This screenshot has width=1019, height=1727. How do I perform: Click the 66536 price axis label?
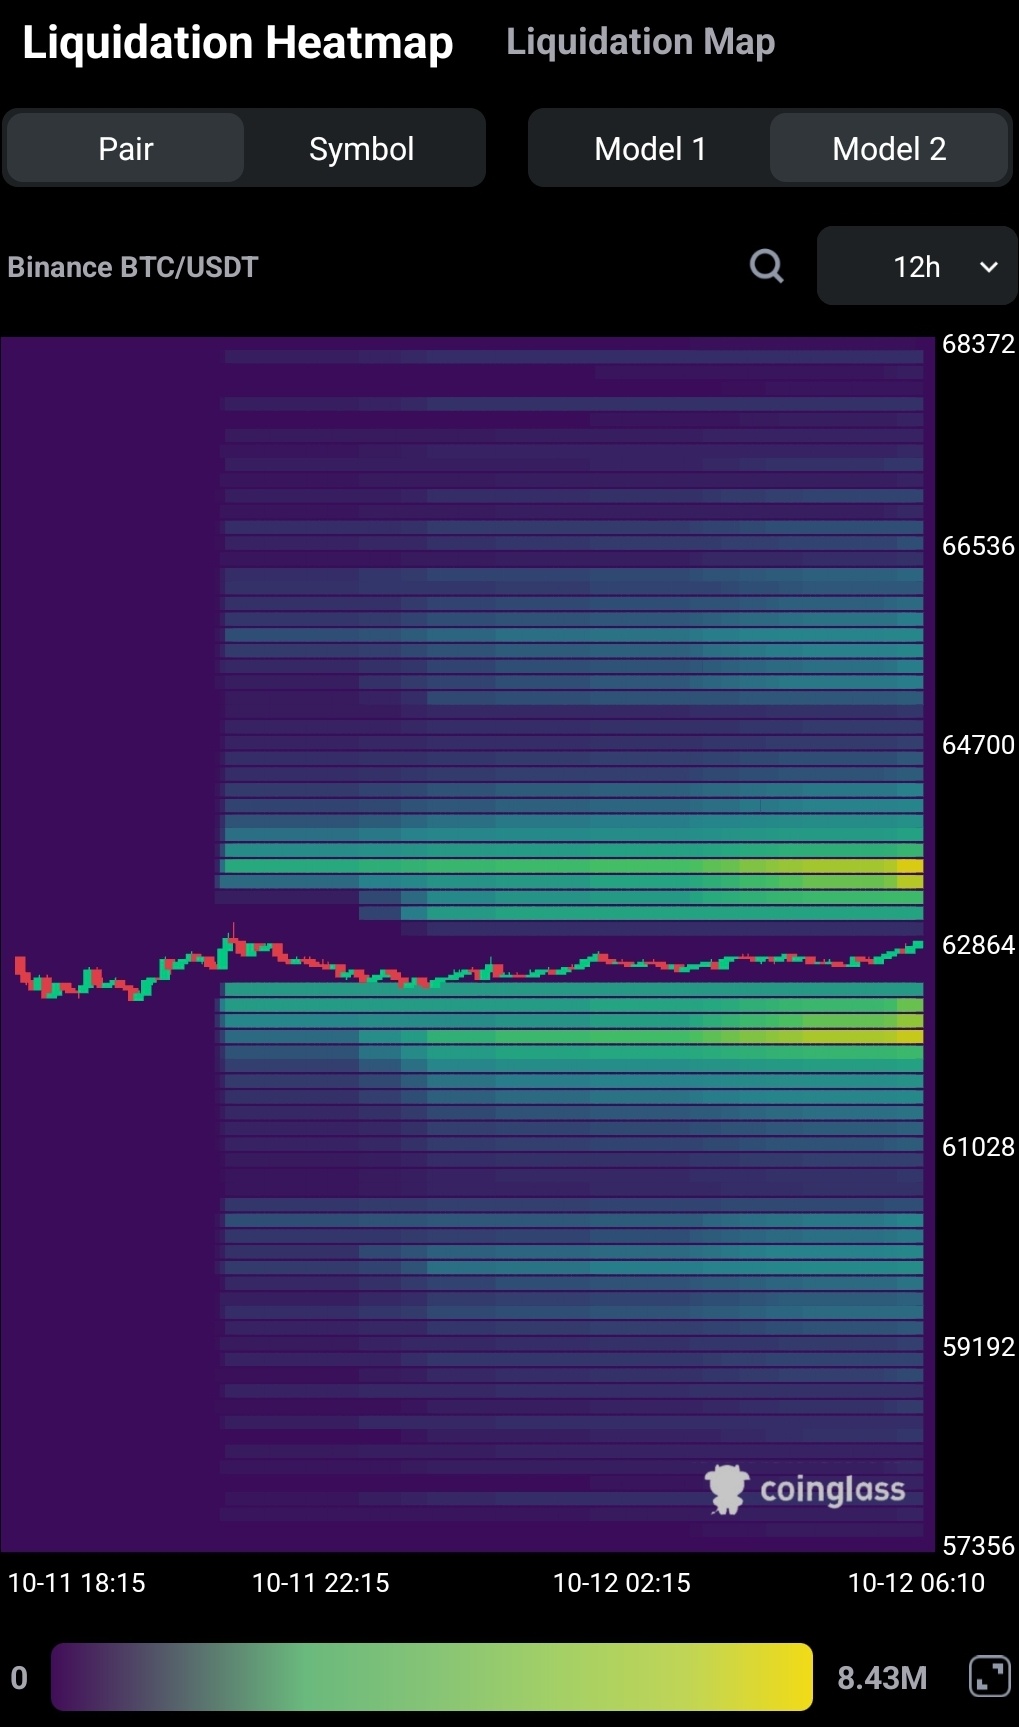[x=978, y=546]
